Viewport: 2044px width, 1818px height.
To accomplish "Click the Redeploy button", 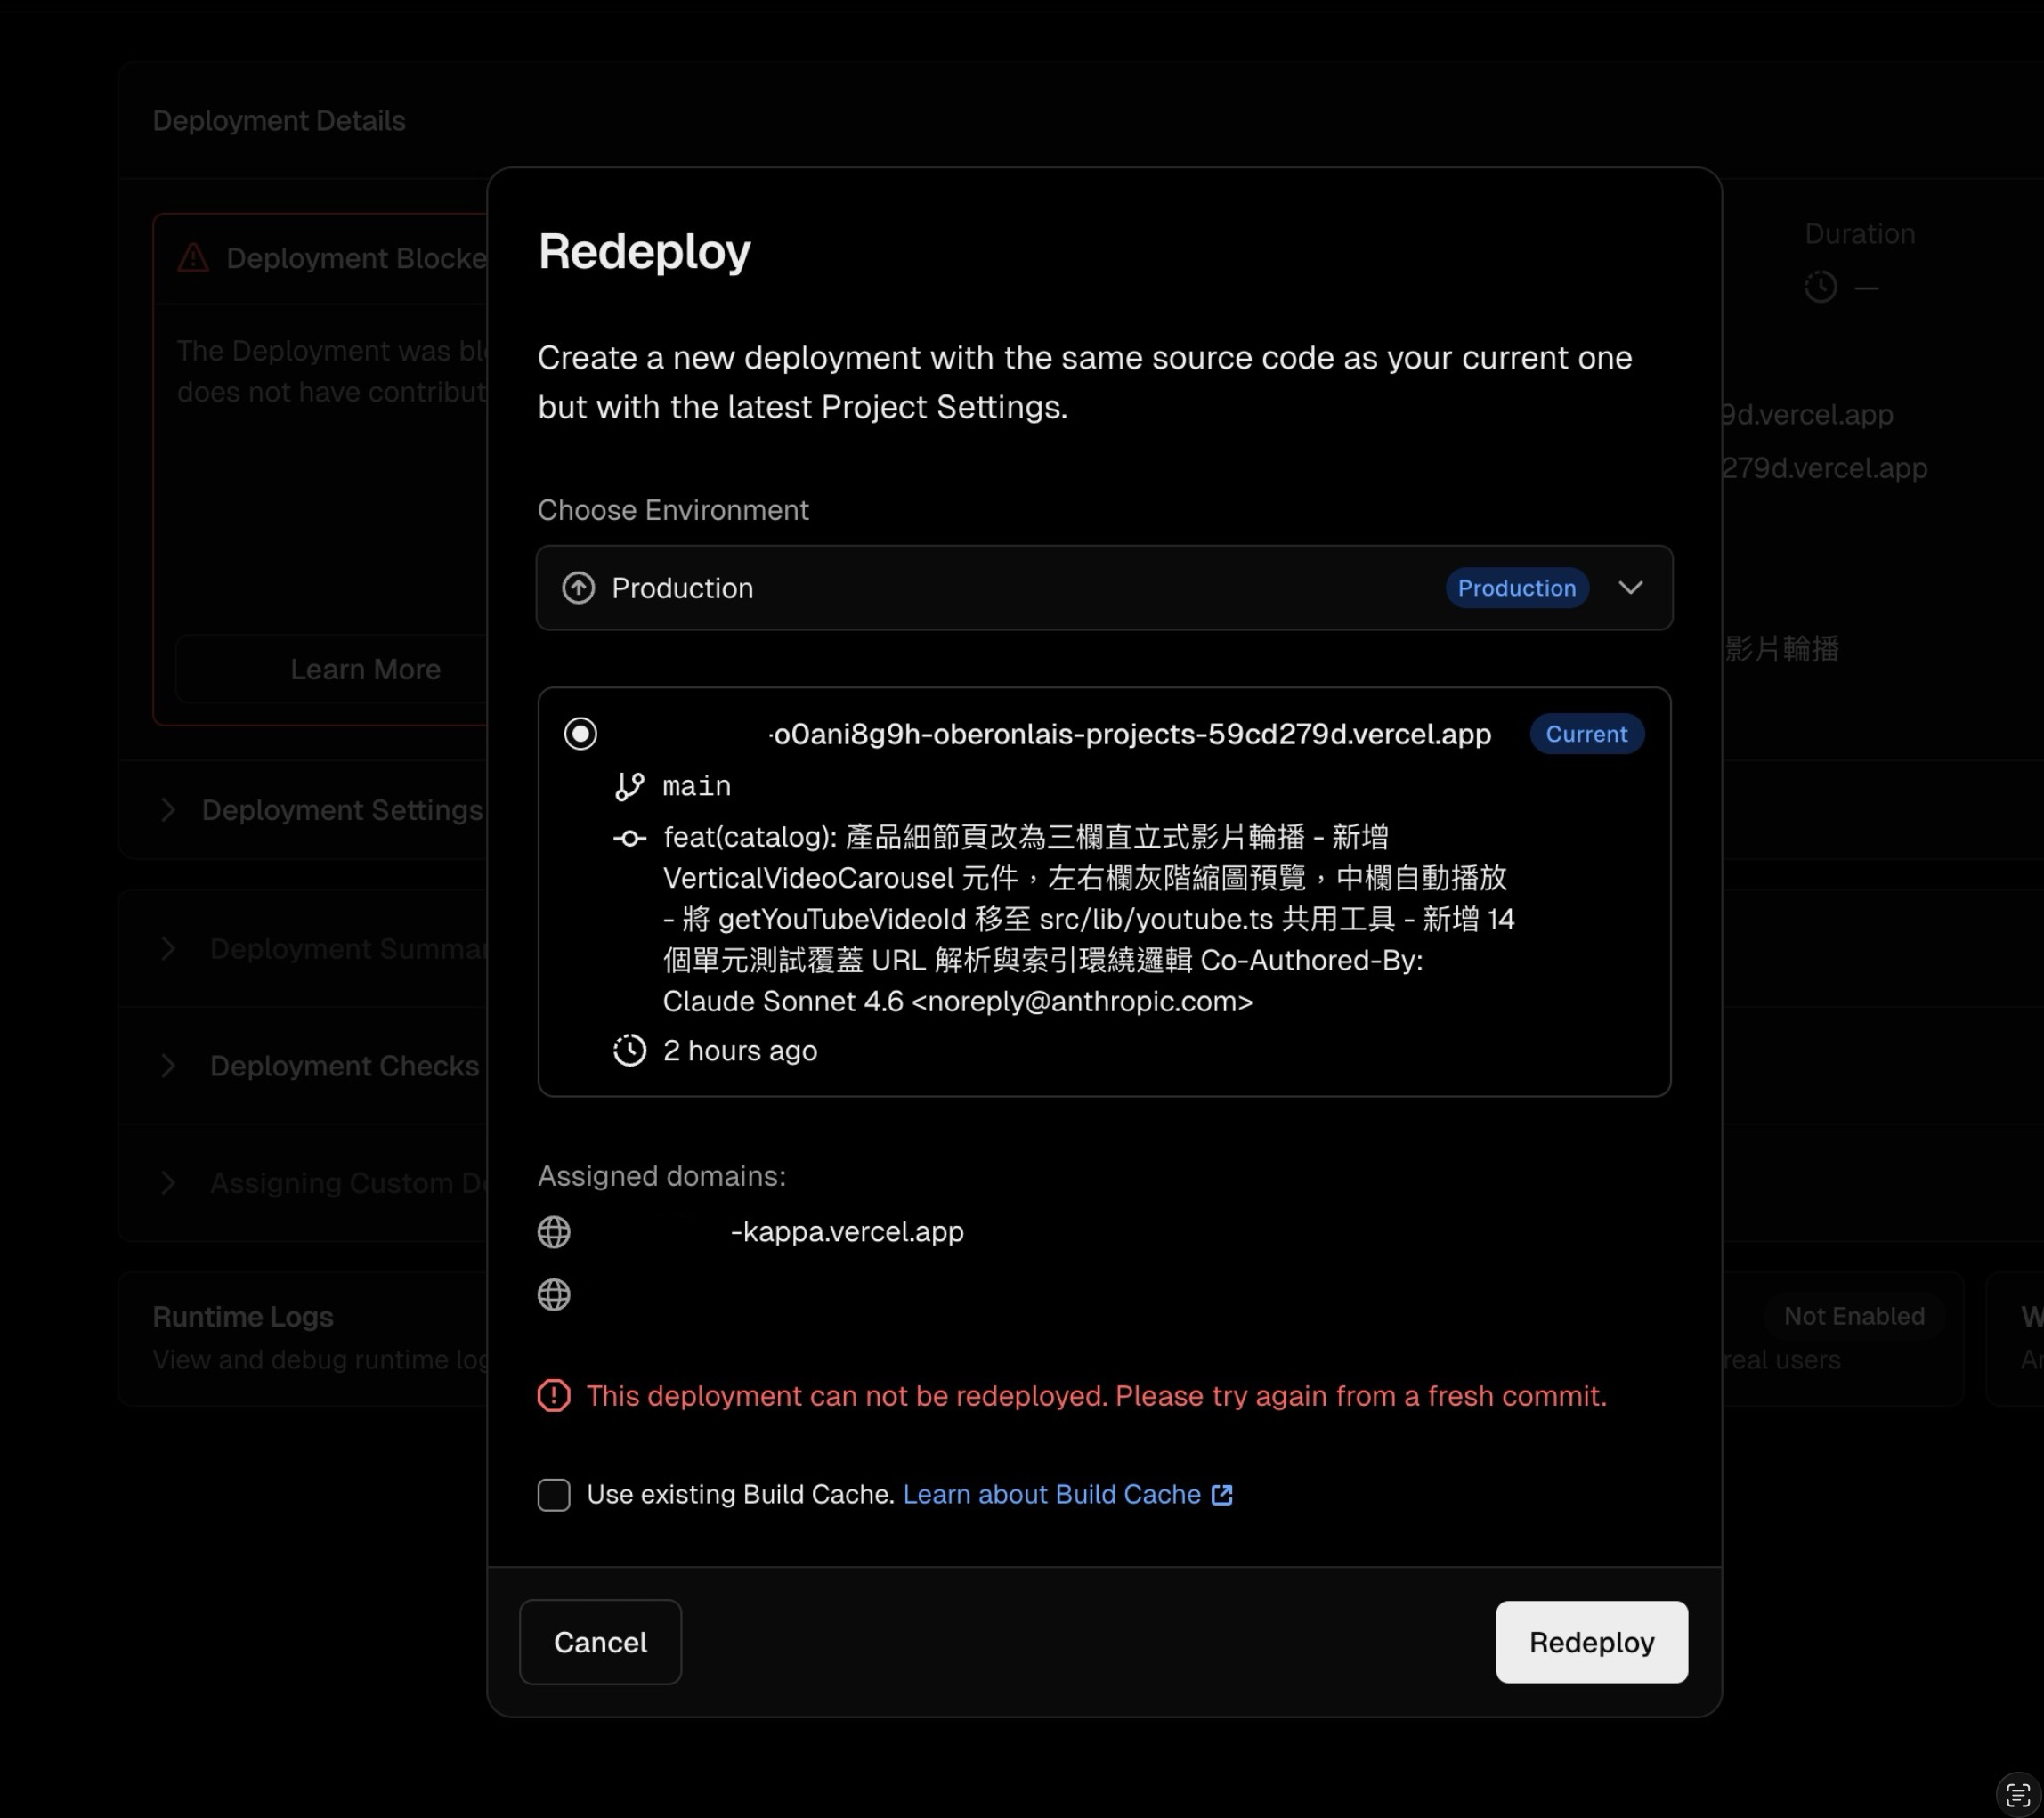I will [1591, 1642].
